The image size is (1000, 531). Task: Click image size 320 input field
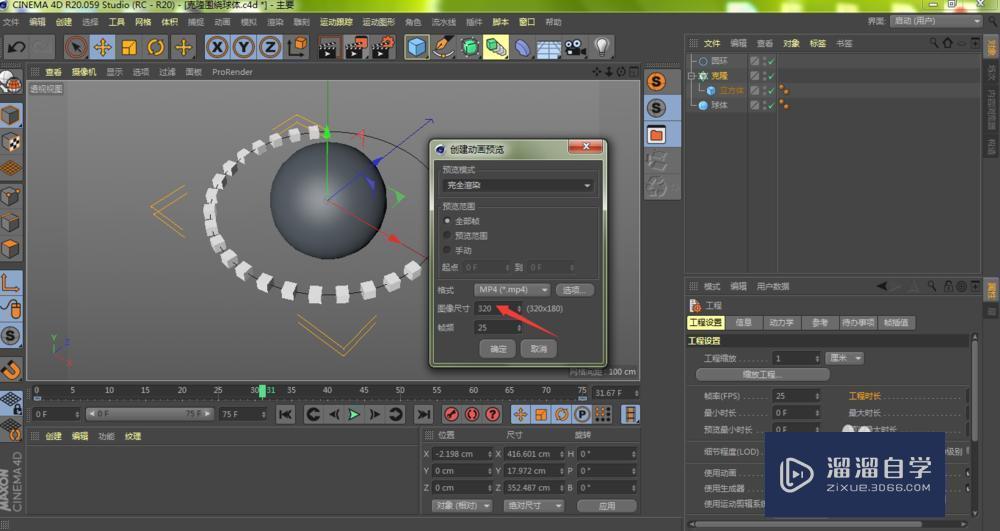point(498,309)
